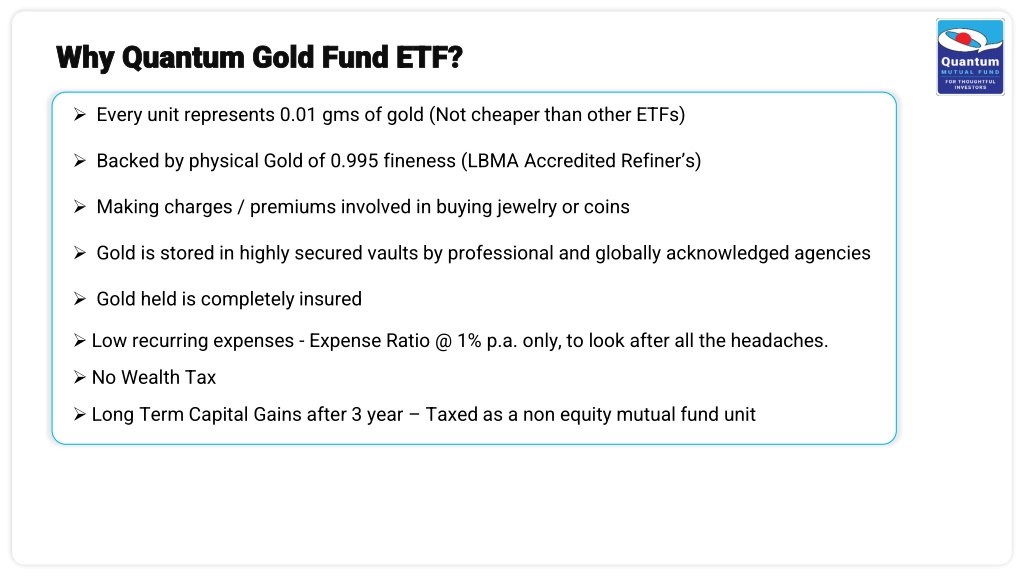Click the arrow bullet beside 'Making charges'
This screenshot has width=1024, height=576.
pyautogui.click(x=80, y=207)
